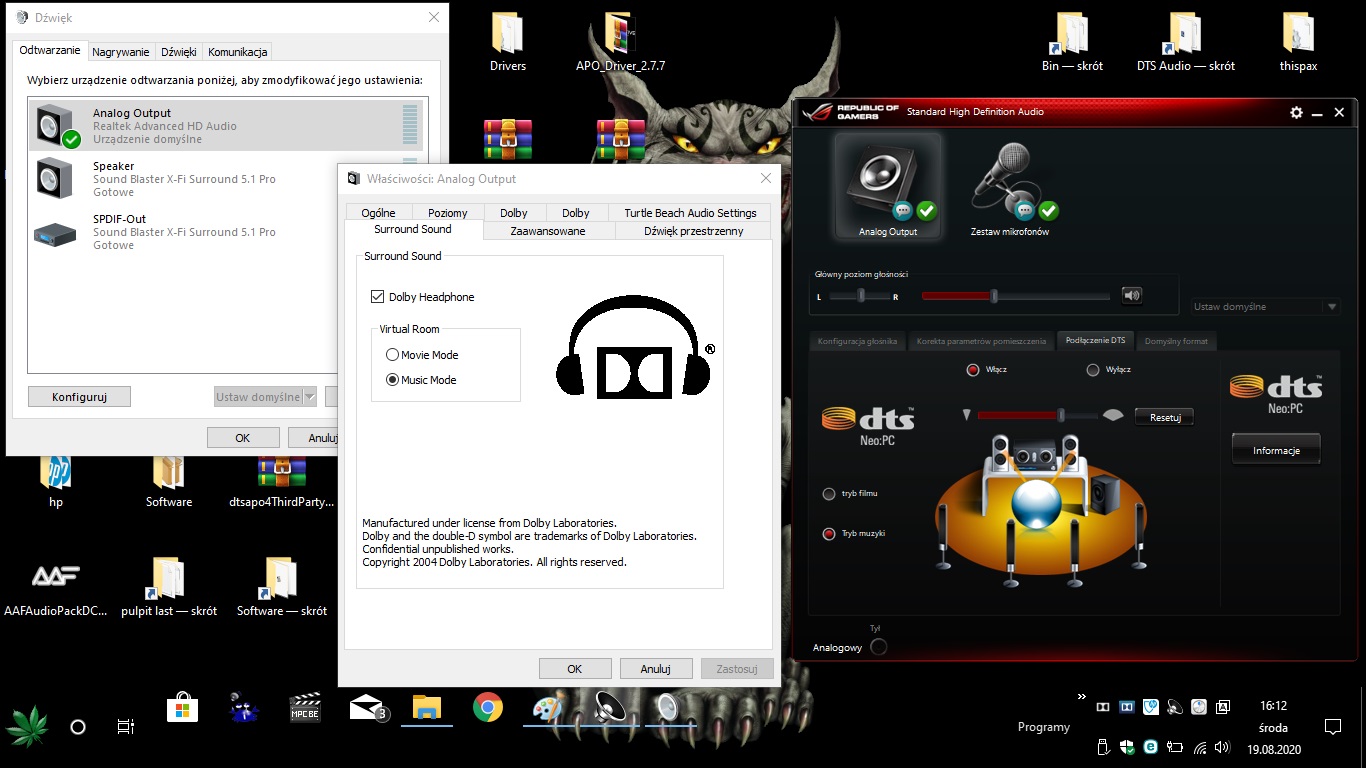Switch to Nagrywanie tab

121,52
